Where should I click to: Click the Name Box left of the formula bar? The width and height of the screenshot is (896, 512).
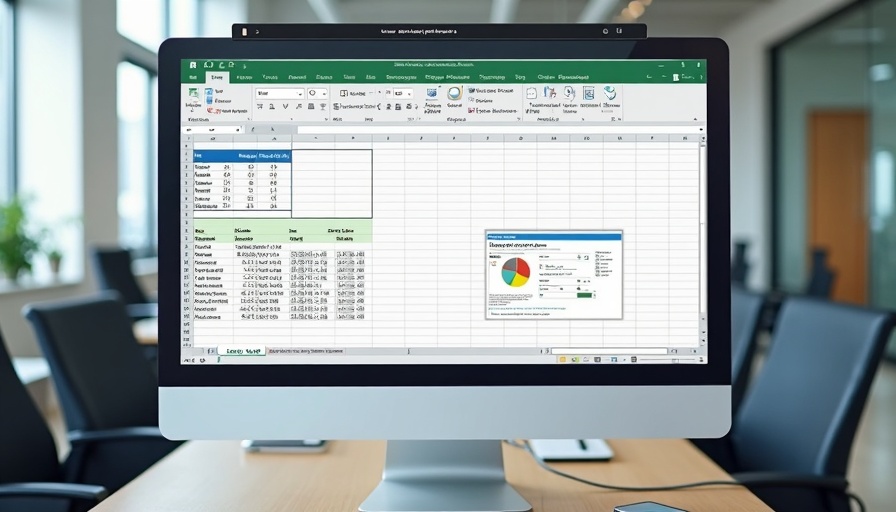(x=213, y=130)
